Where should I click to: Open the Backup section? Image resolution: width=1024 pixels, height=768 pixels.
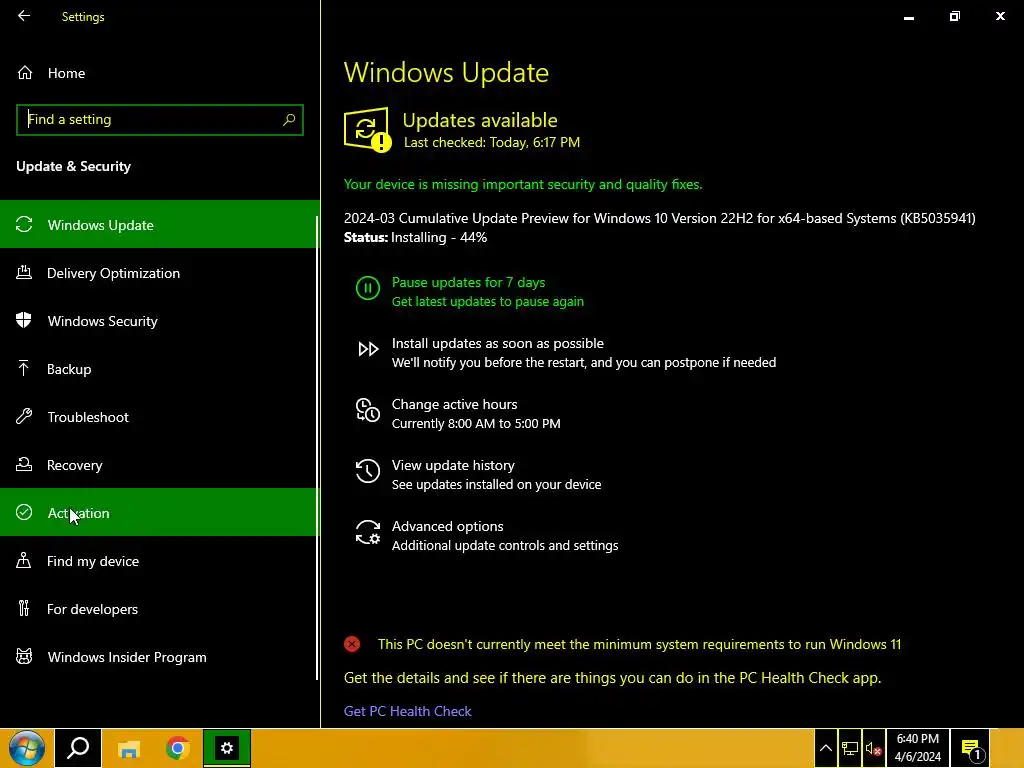(158, 369)
